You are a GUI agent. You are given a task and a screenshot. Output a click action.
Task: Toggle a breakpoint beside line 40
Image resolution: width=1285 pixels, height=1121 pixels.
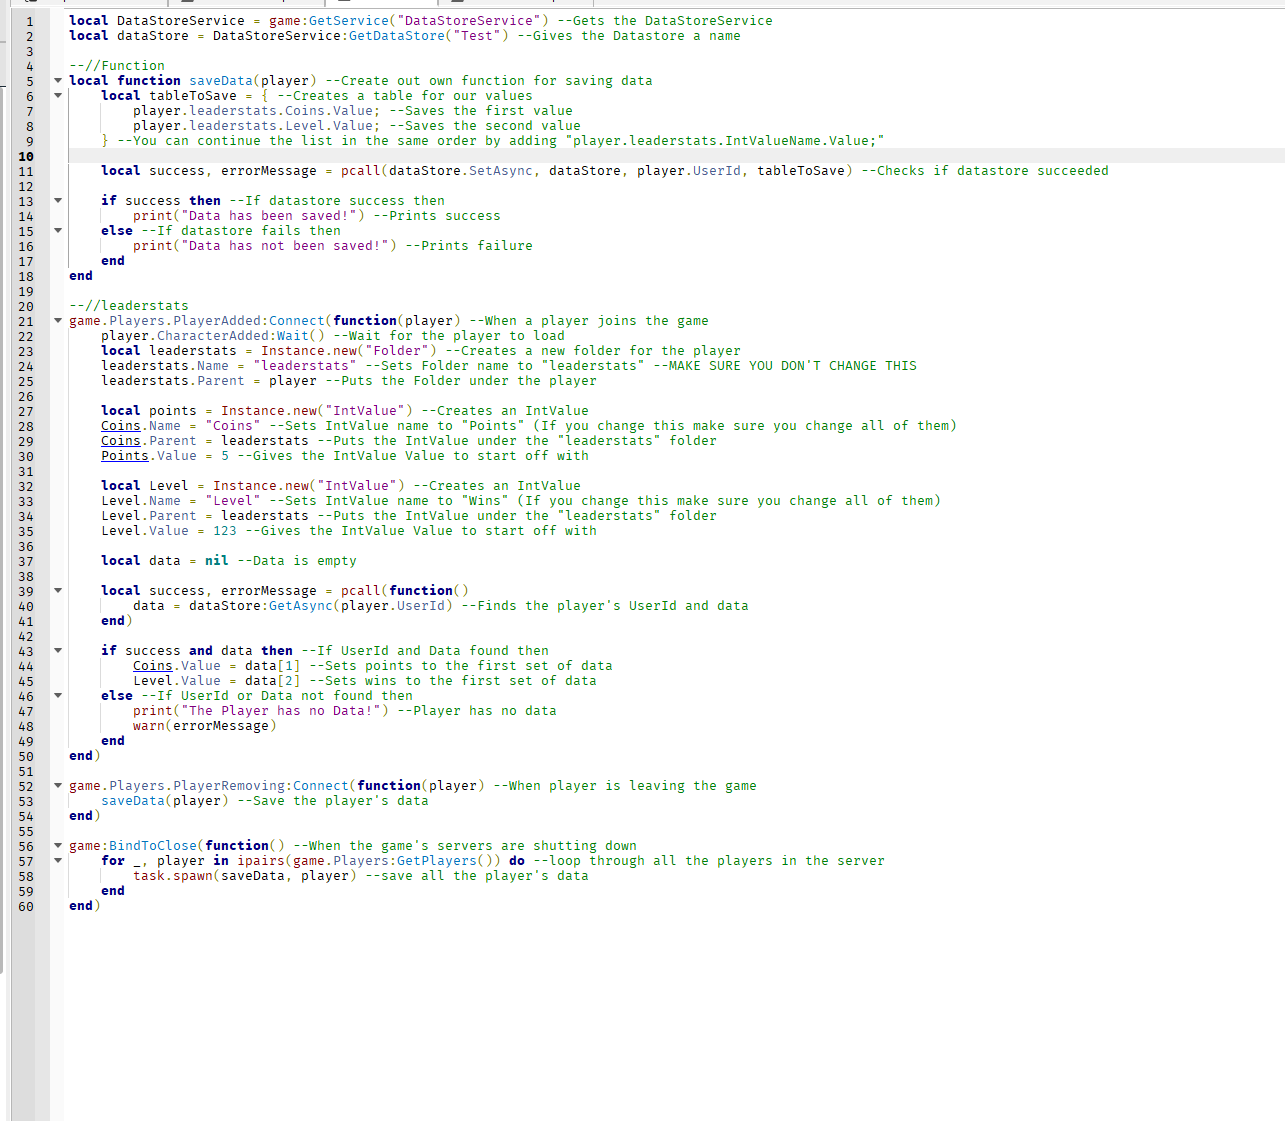(40, 605)
